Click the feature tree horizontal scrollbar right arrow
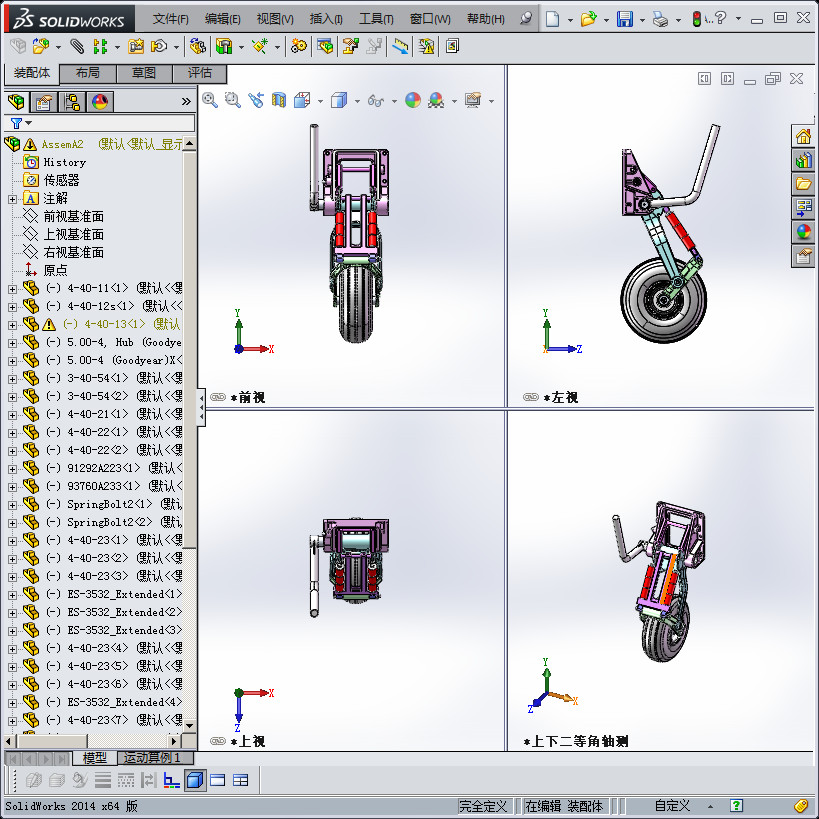The width and height of the screenshot is (819, 819). [x=174, y=741]
